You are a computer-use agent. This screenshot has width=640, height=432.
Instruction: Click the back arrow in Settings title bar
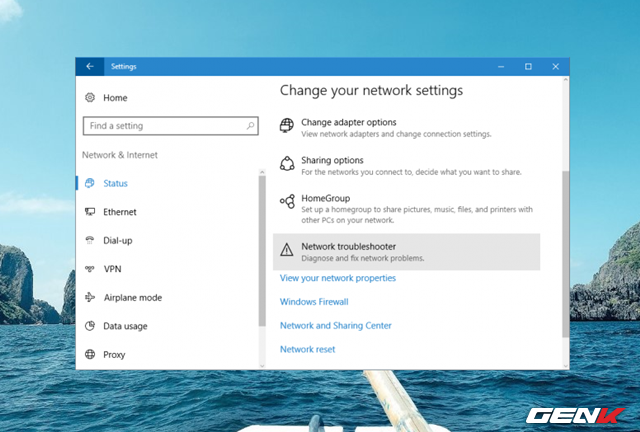coord(90,67)
